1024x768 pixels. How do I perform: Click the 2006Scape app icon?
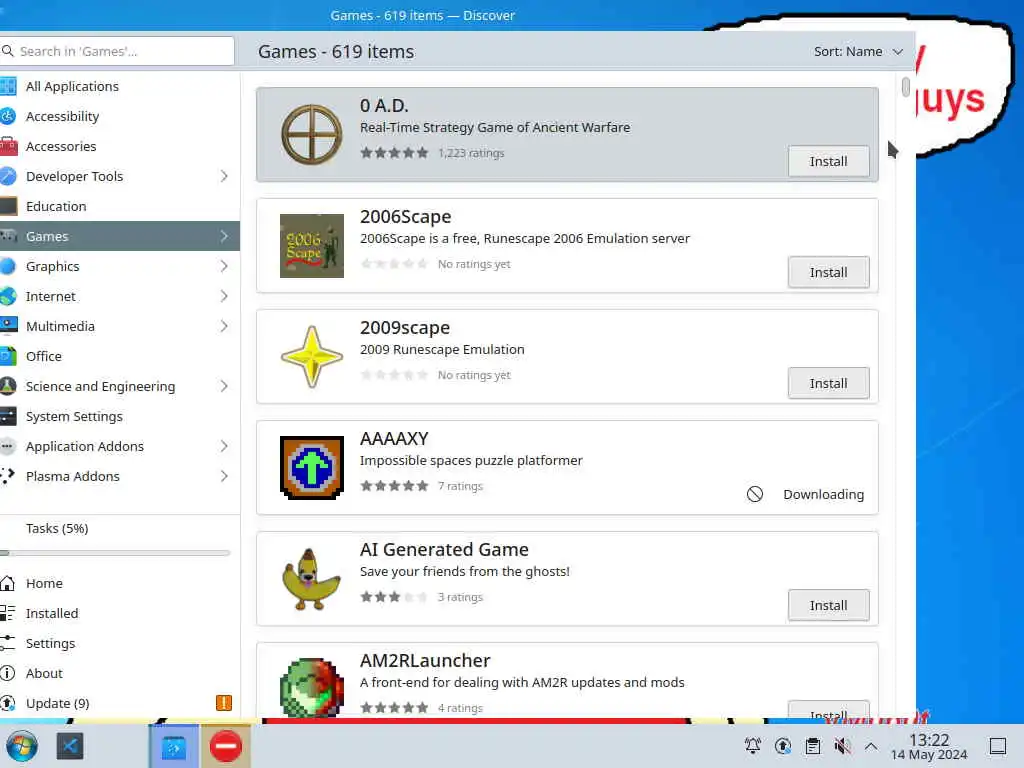[312, 246]
